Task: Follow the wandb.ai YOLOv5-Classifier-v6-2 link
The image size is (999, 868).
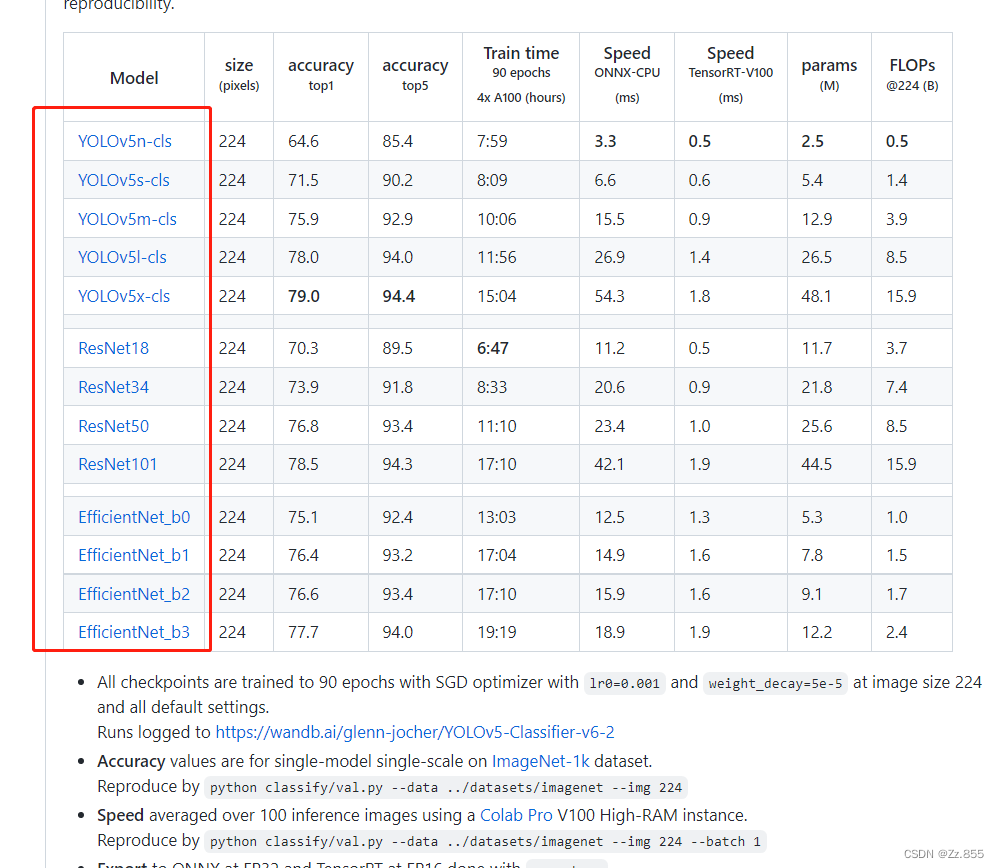Action: coord(415,732)
